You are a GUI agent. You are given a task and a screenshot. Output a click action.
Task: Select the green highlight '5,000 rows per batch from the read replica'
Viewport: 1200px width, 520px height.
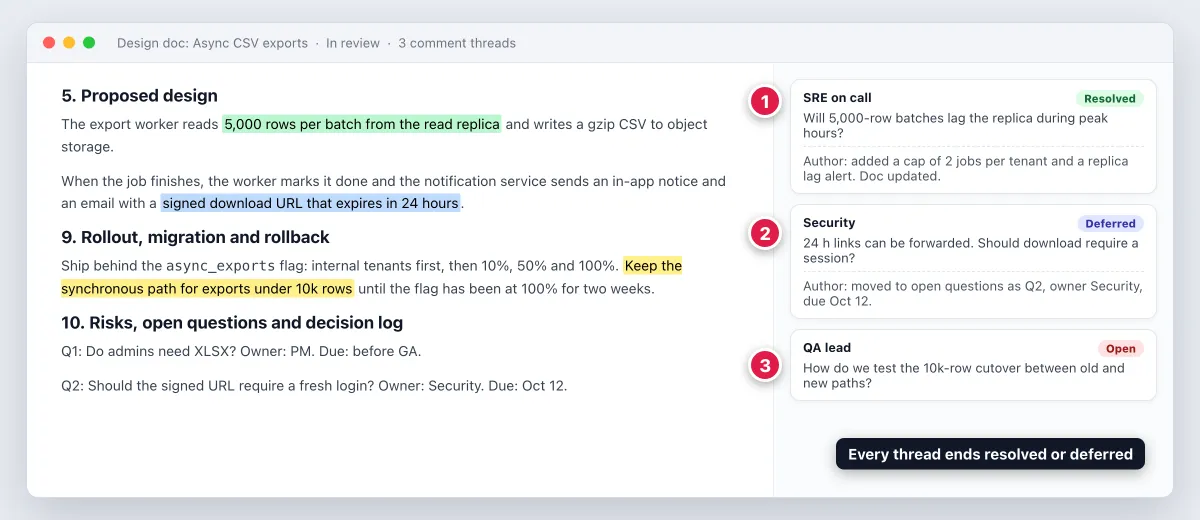click(x=361, y=124)
